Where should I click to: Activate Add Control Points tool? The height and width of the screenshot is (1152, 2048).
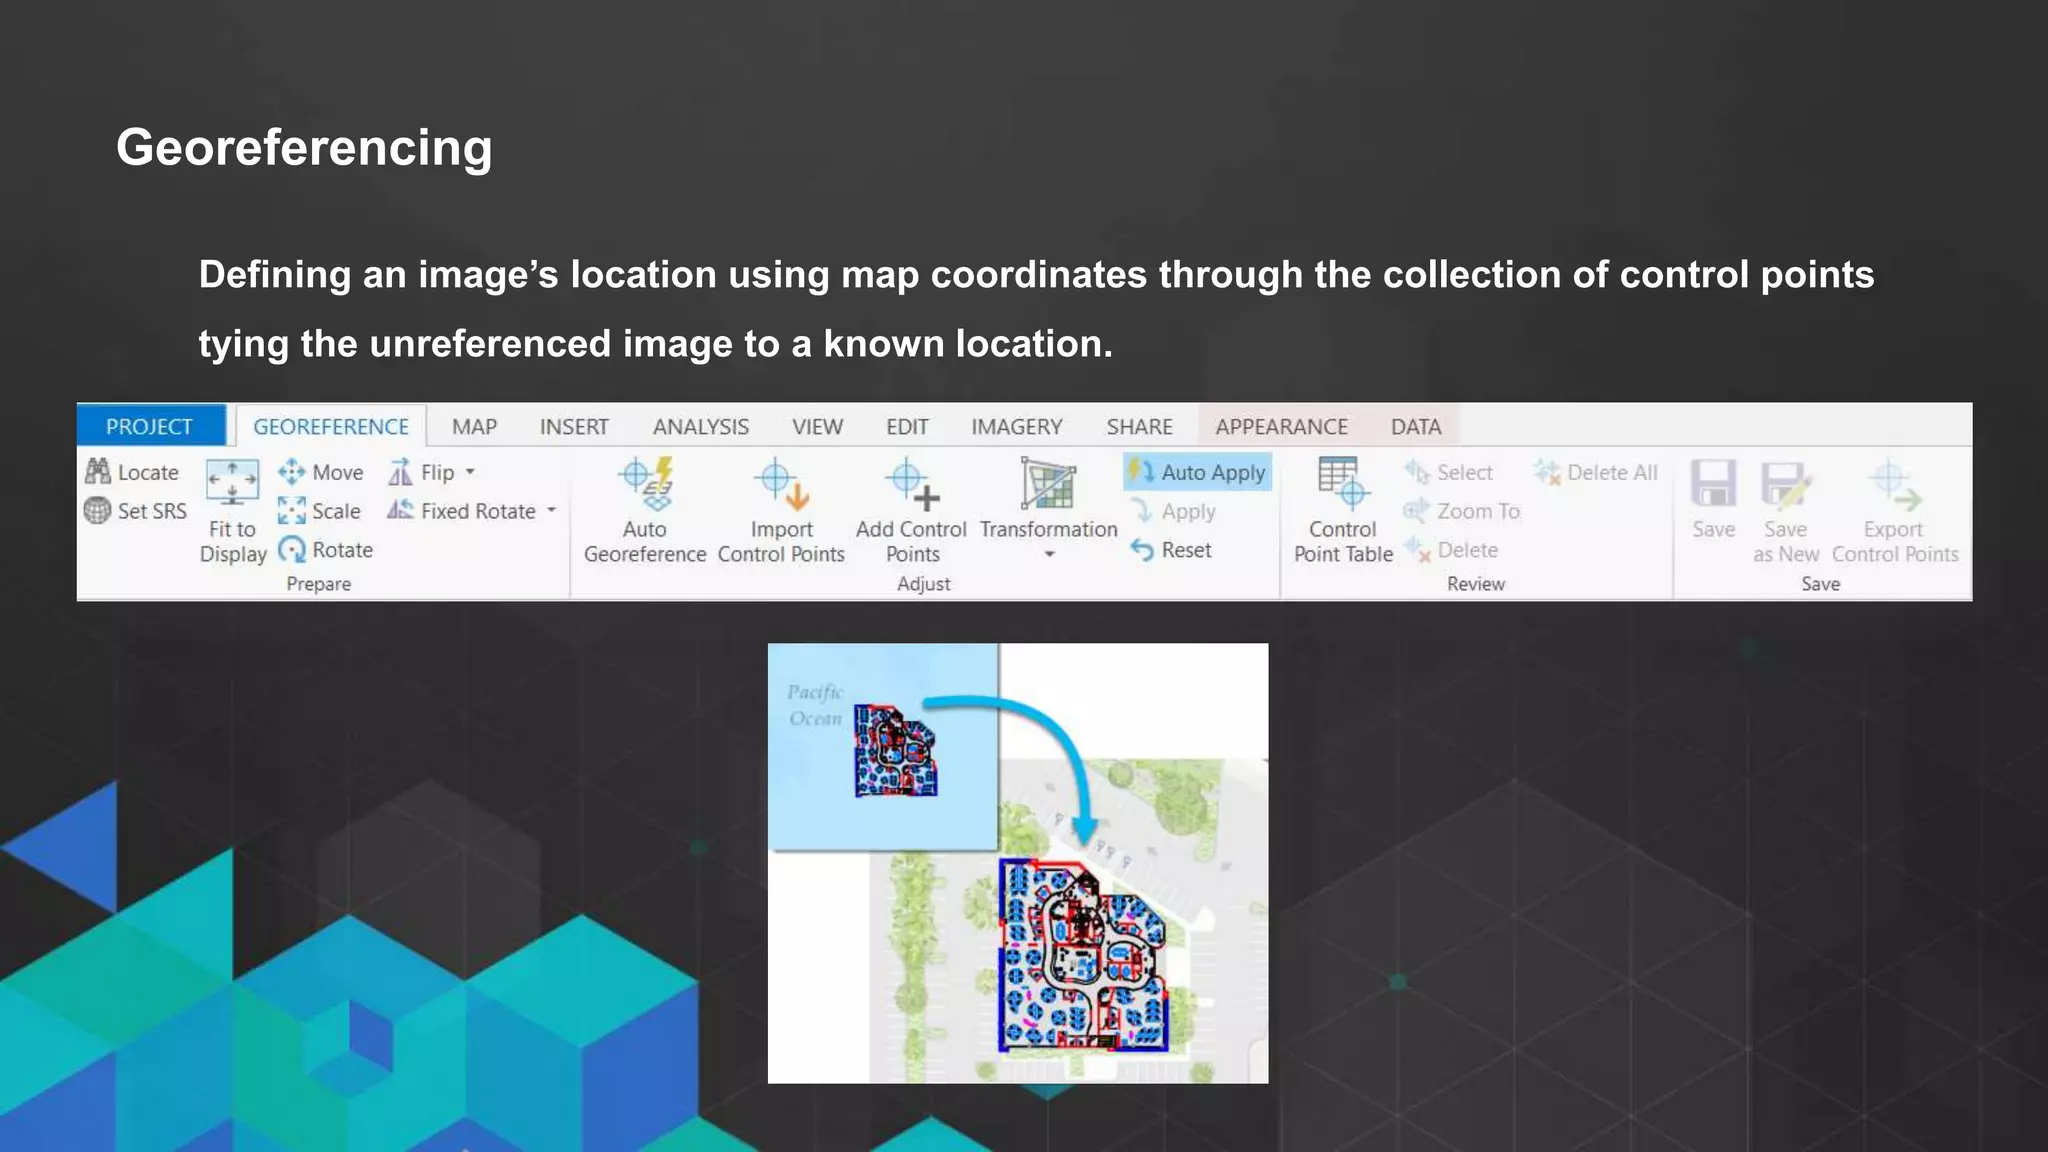(x=911, y=512)
